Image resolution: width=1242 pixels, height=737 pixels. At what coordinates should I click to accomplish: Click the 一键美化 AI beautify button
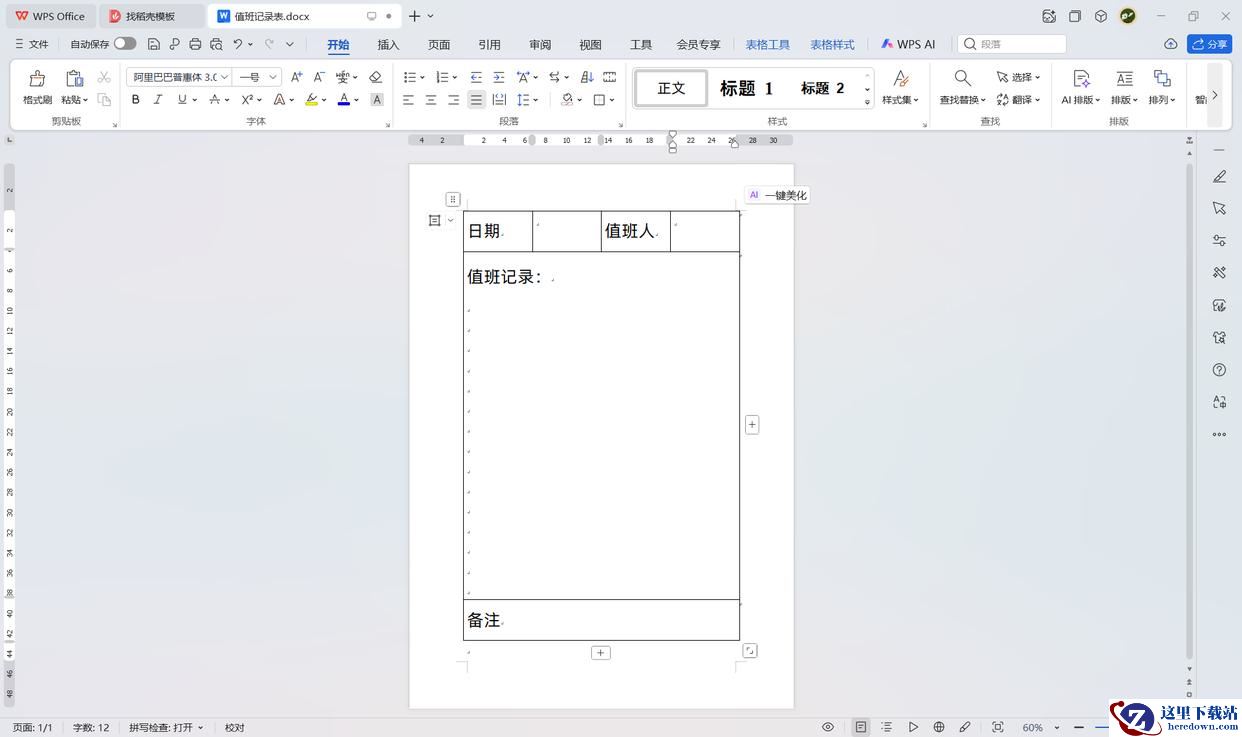[x=777, y=195]
